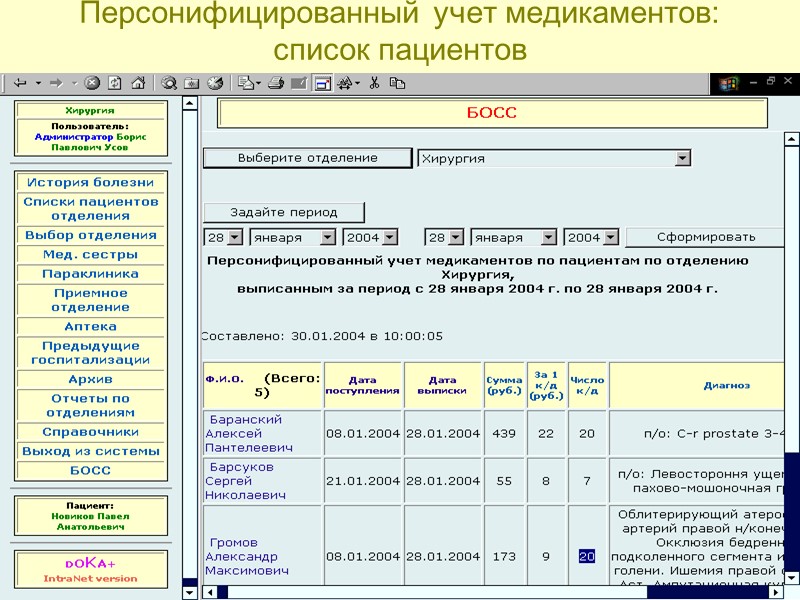Click the sidebar frame scroll-down arrow
Screen dimensions: 800x600
tap(190, 592)
